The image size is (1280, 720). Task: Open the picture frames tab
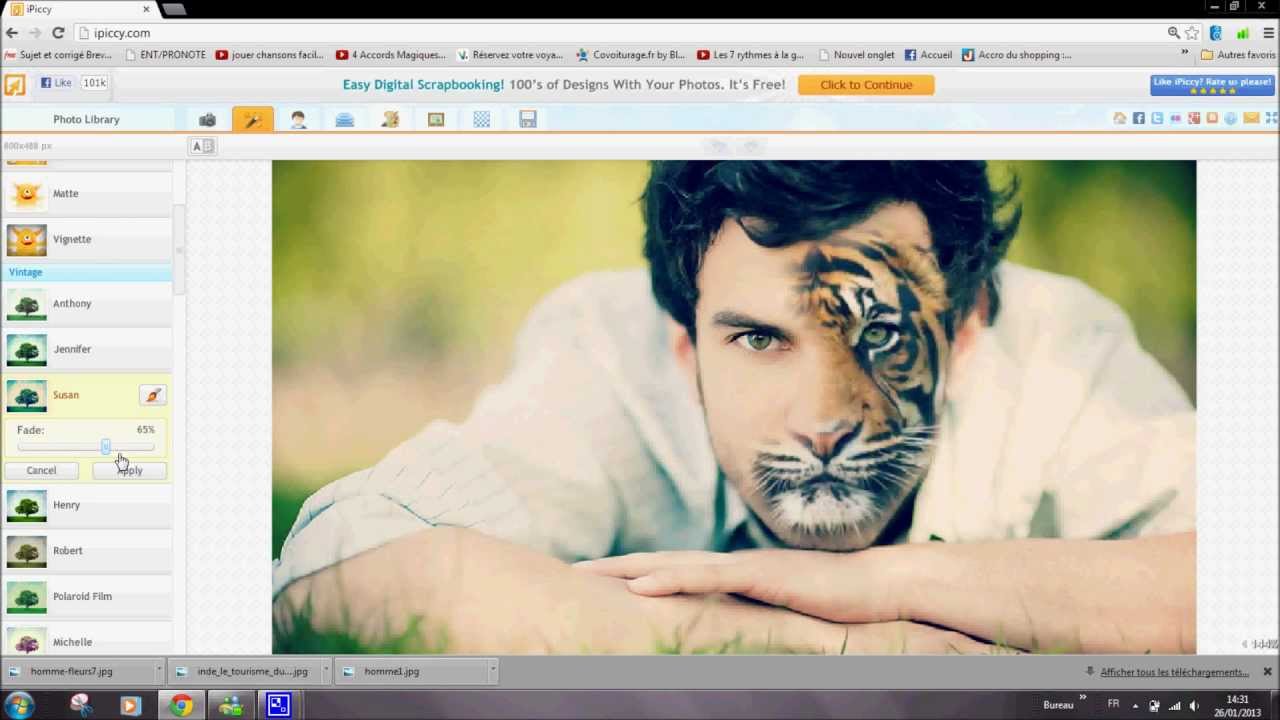[x=436, y=120]
